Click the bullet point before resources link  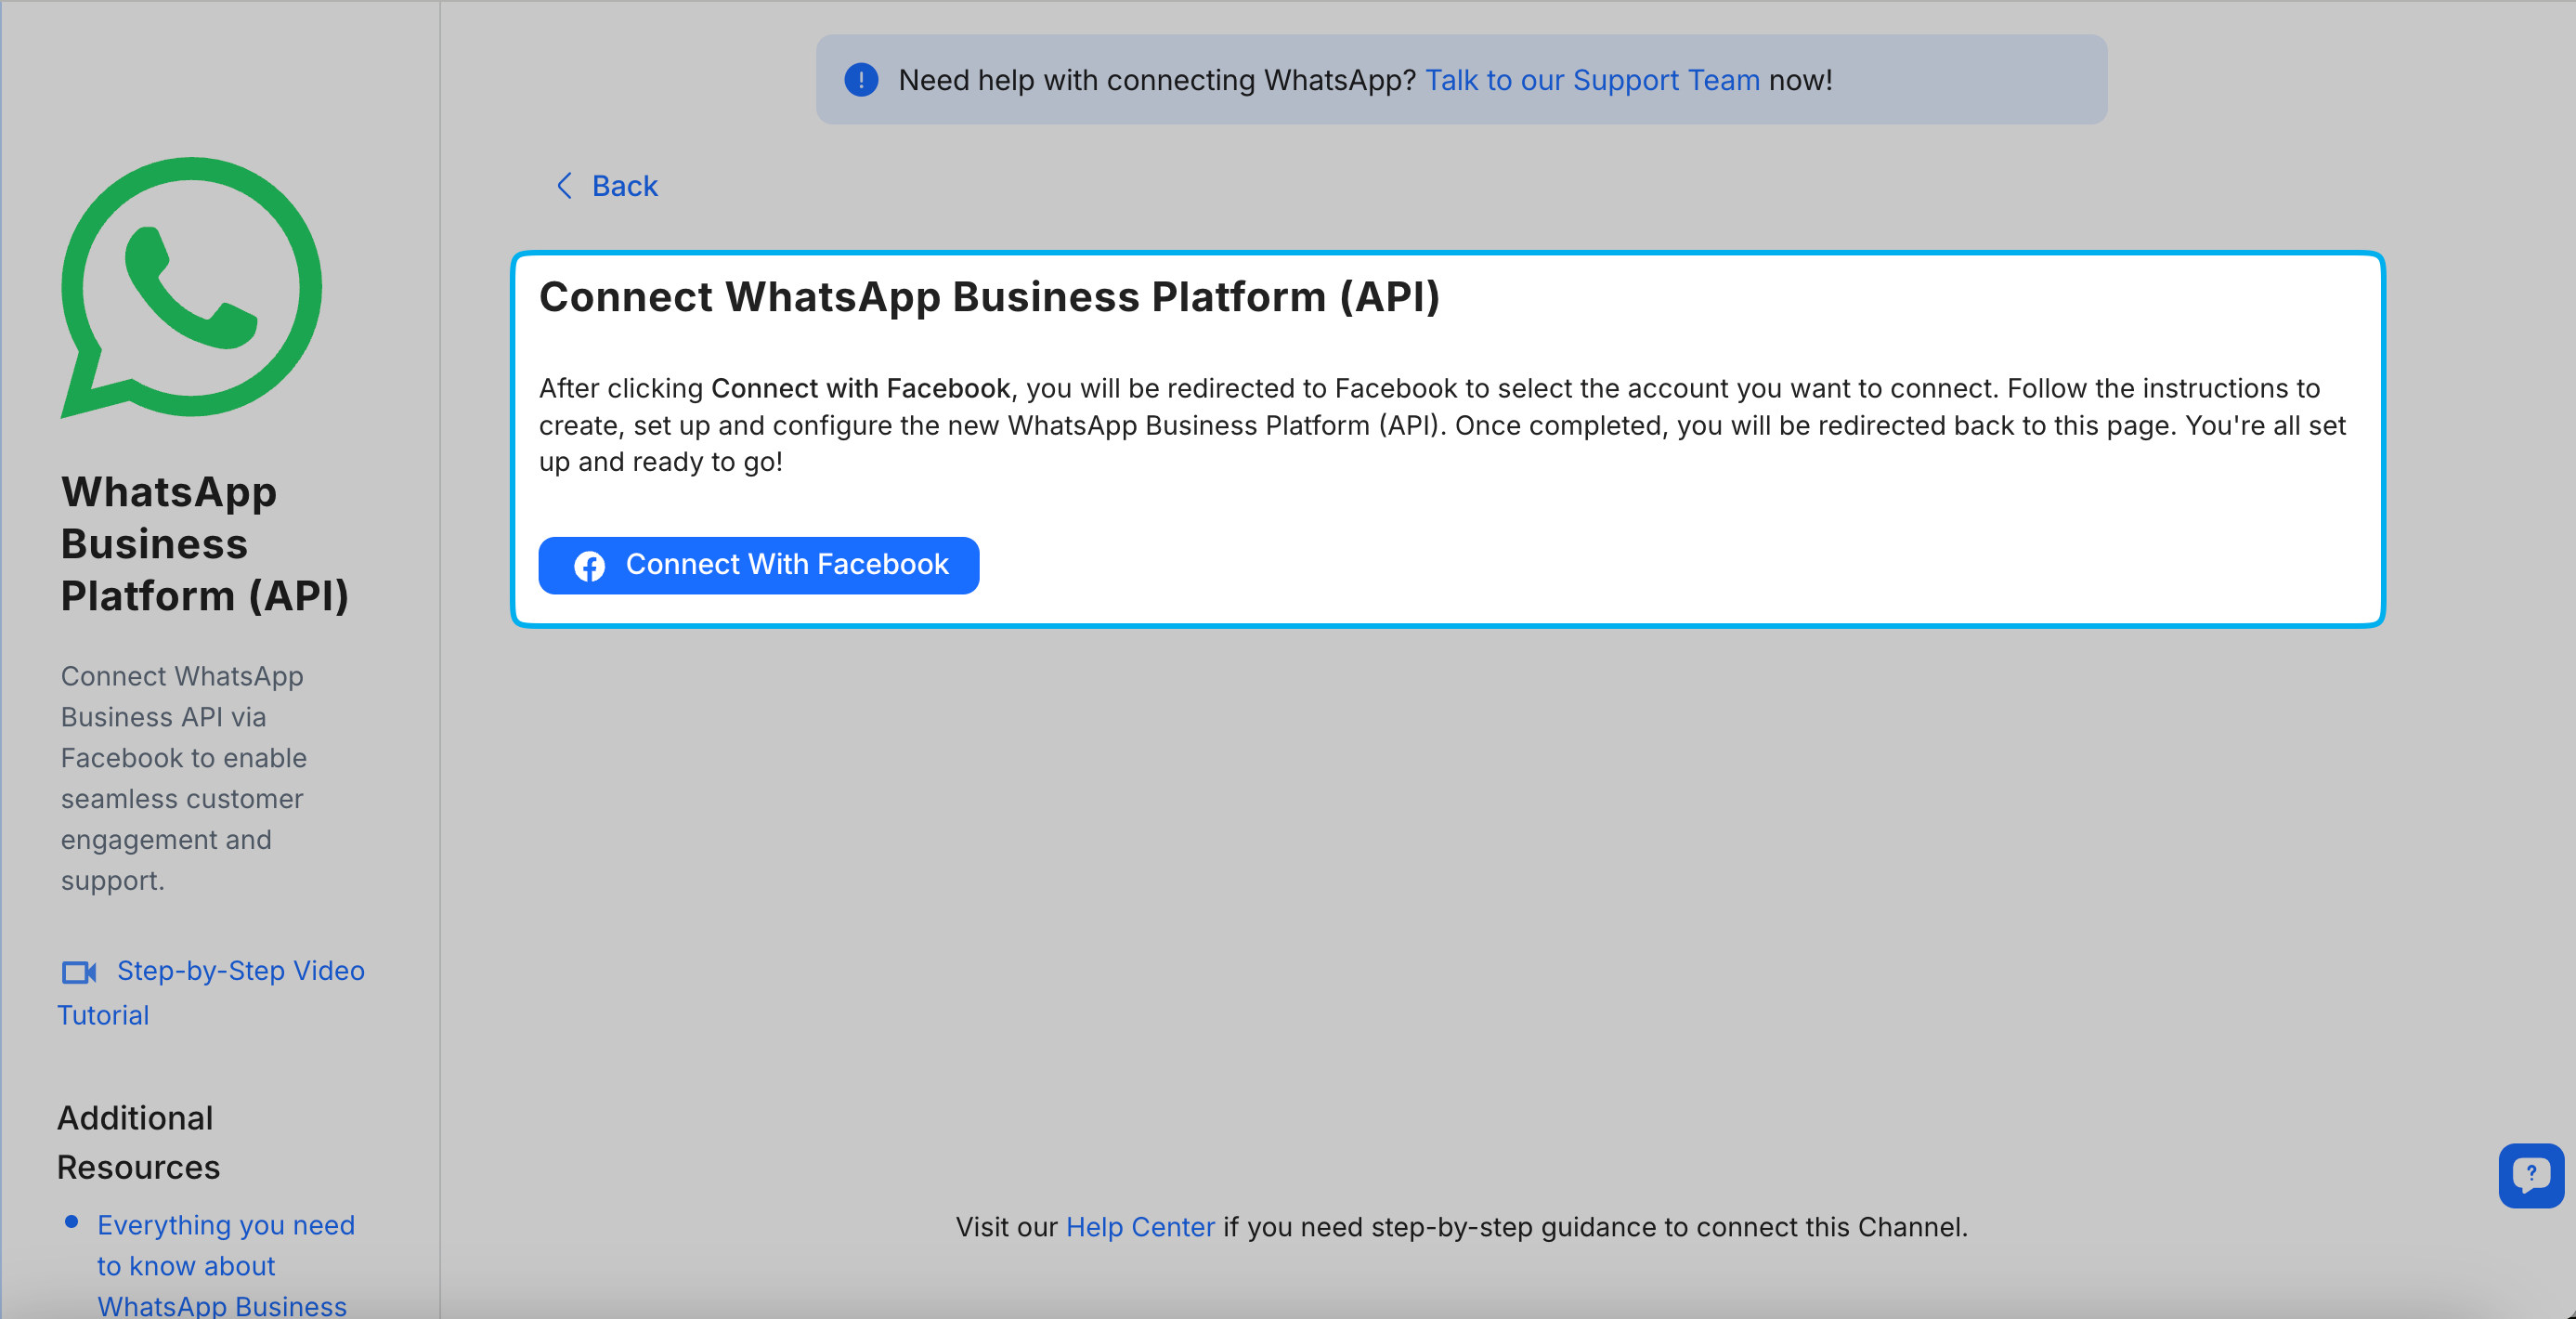(x=71, y=1222)
